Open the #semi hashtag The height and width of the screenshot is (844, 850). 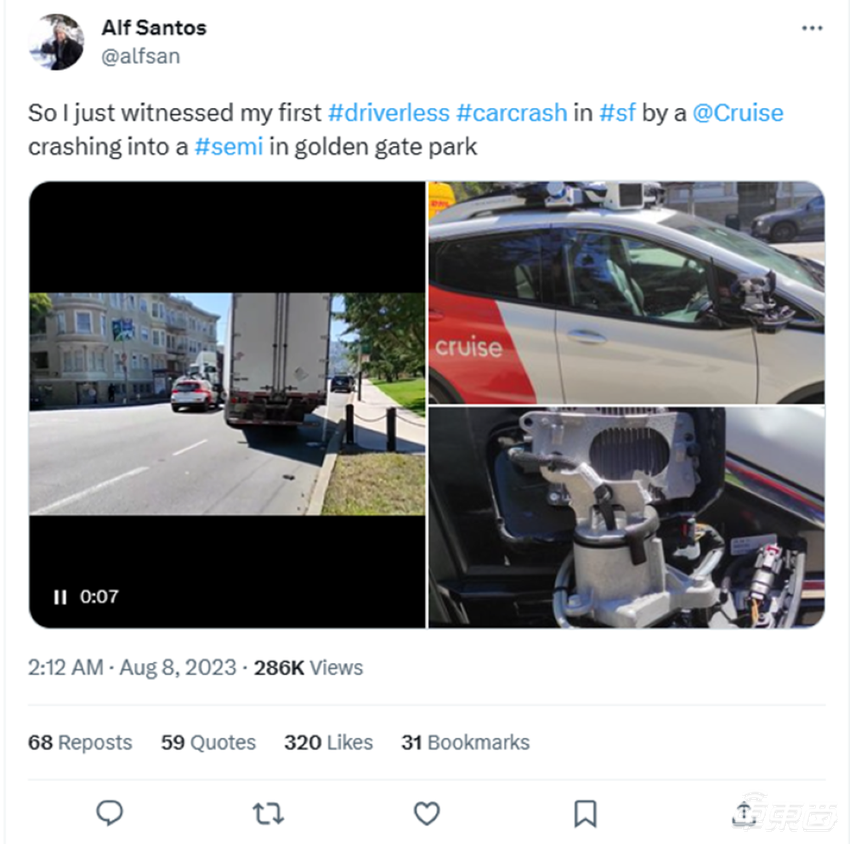coord(229,147)
